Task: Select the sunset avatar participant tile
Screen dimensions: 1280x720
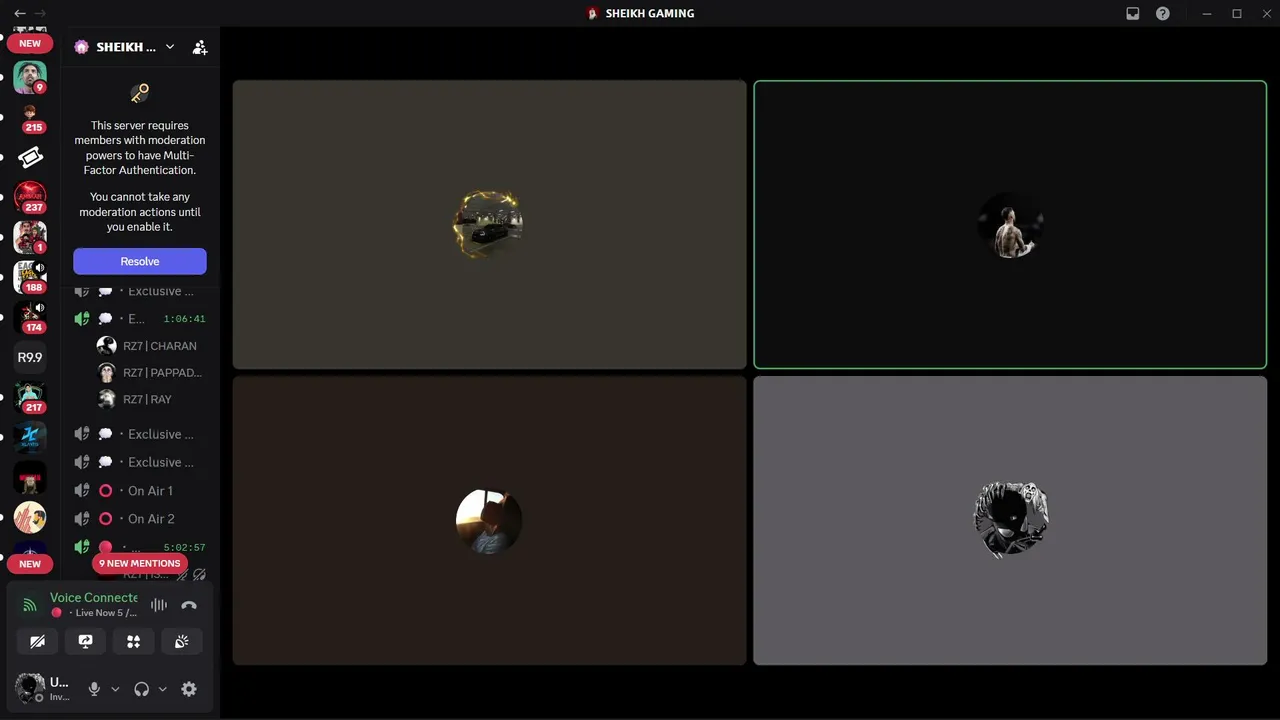Action: [x=490, y=520]
